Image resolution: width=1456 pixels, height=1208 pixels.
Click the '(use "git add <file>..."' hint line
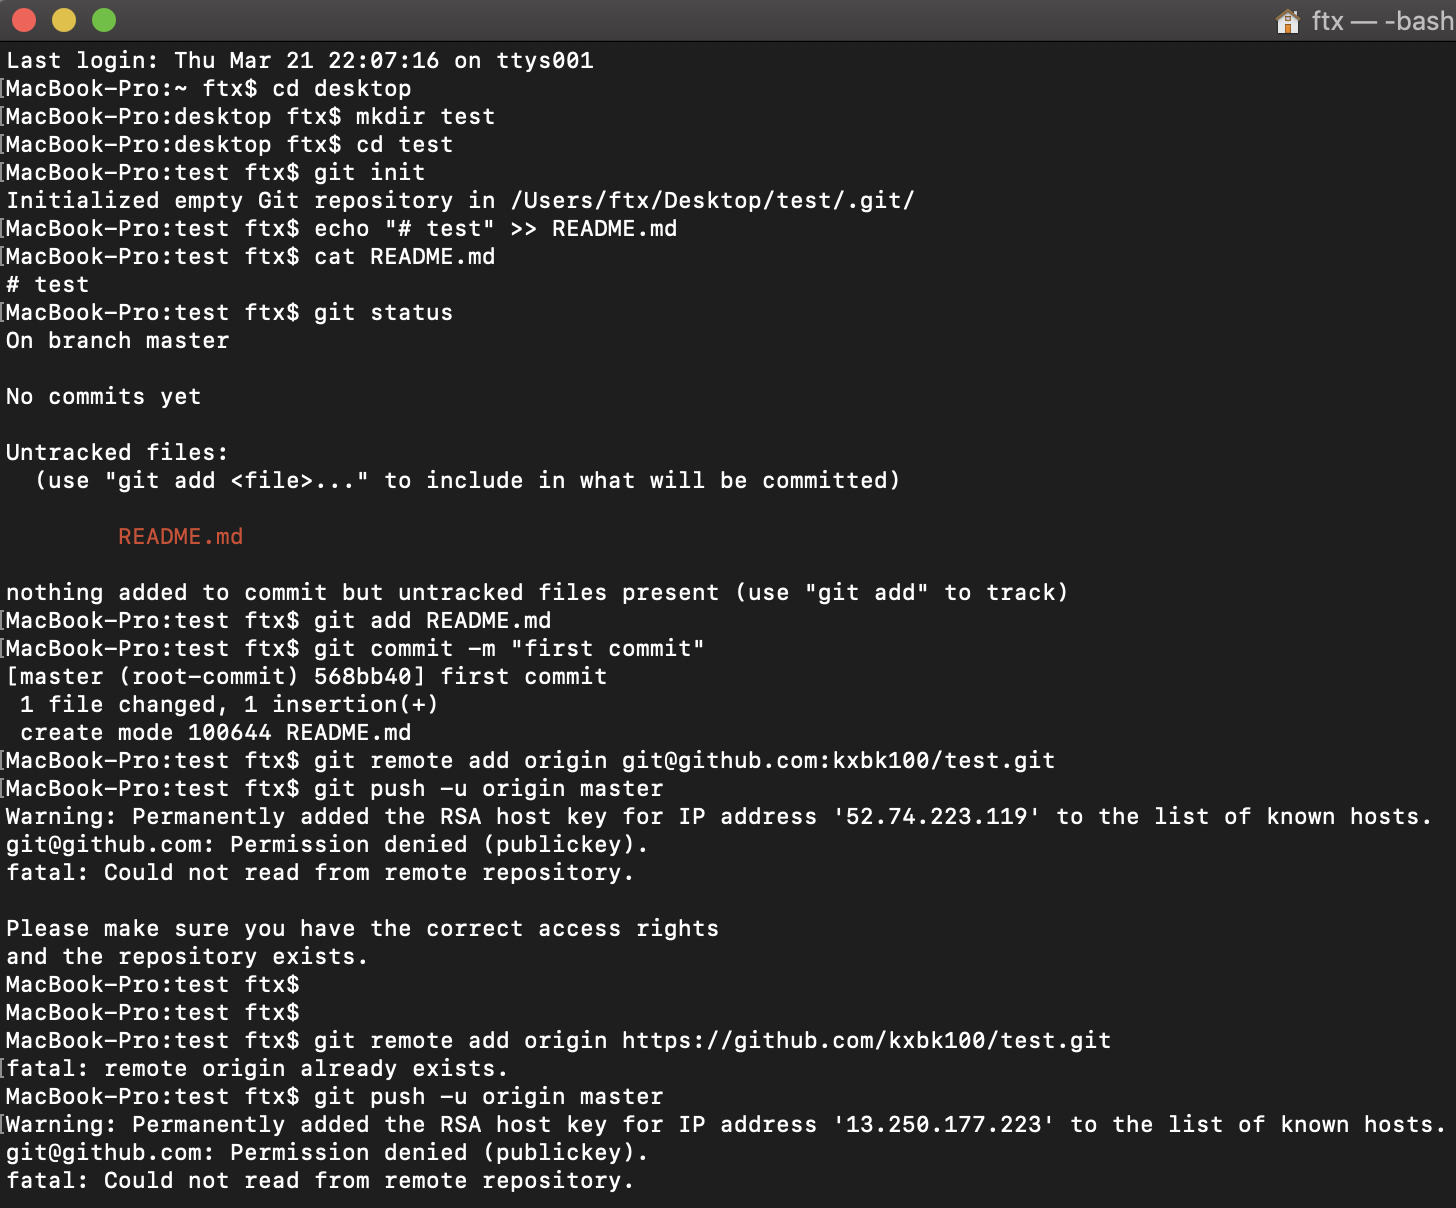coord(467,481)
